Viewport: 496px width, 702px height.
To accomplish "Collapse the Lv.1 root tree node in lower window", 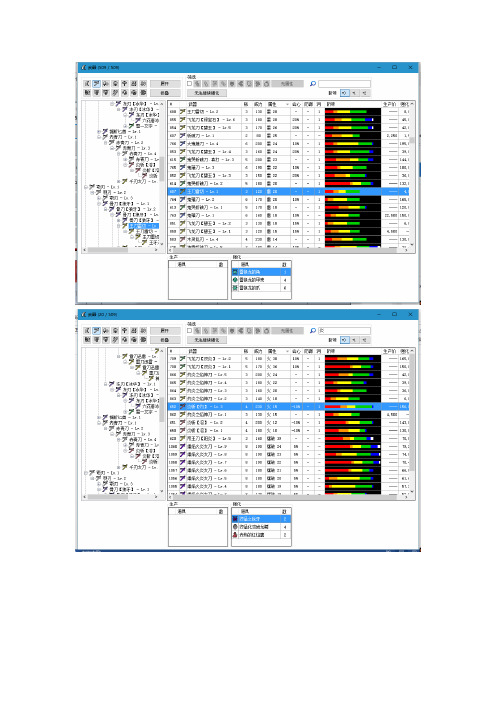I will tap(86, 473).
